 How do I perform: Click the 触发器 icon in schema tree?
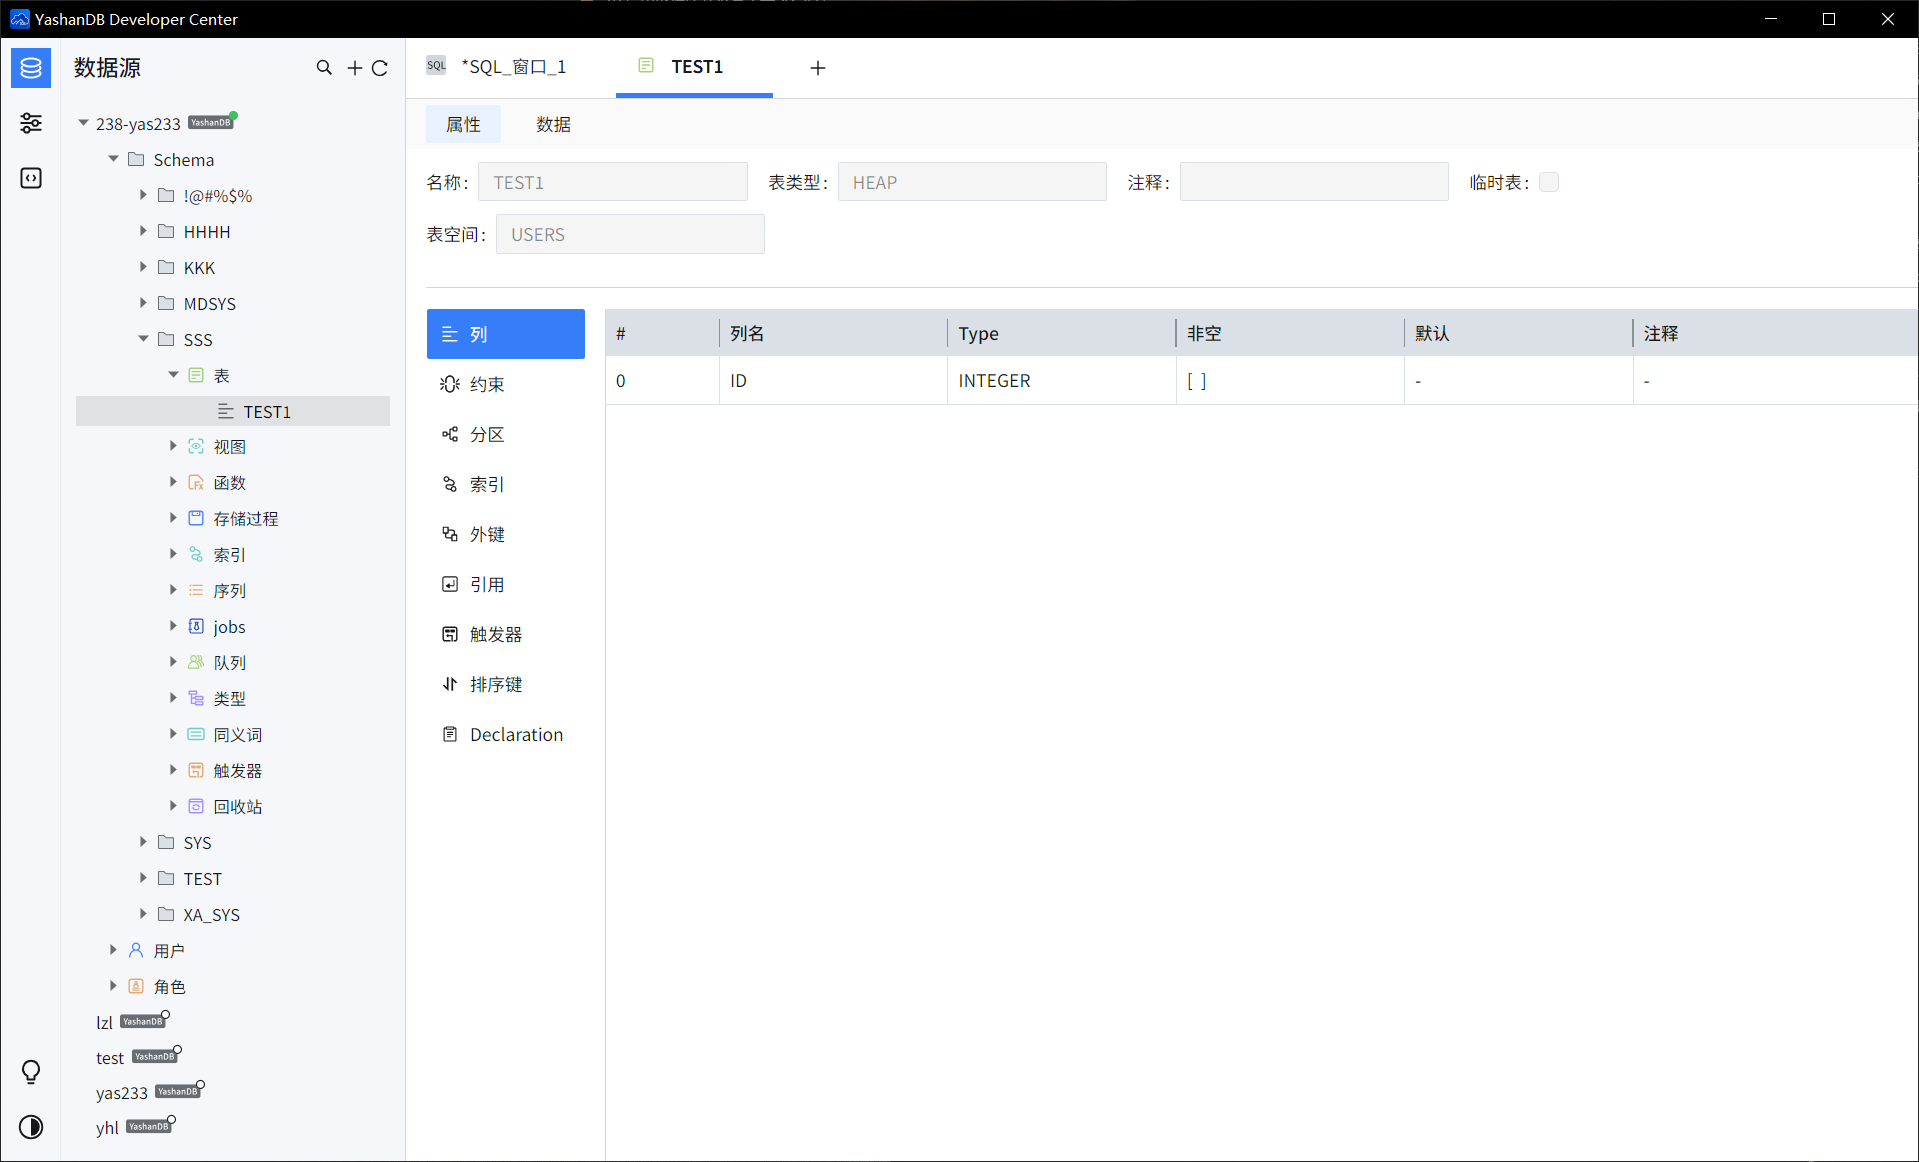click(x=196, y=771)
